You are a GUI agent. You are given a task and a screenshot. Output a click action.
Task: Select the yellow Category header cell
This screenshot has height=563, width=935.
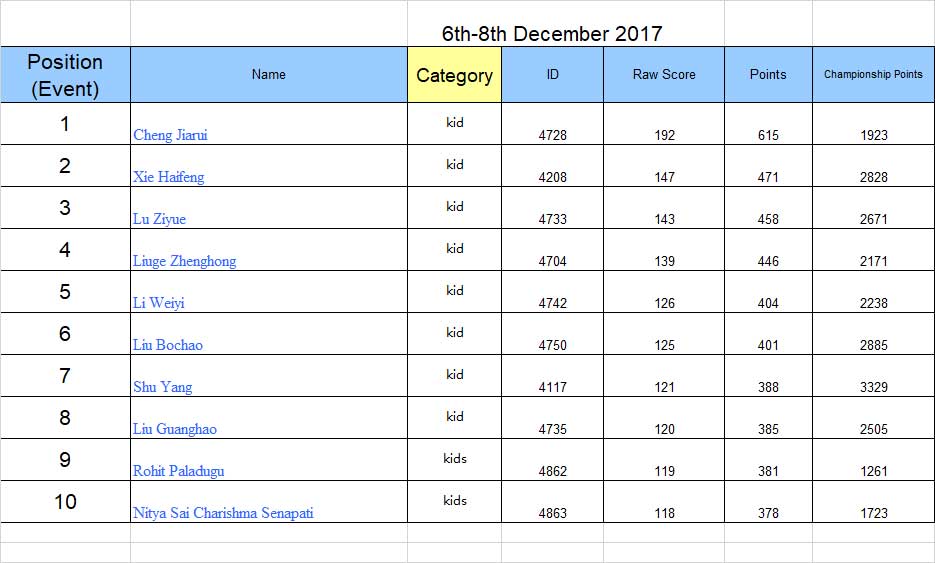(454, 75)
